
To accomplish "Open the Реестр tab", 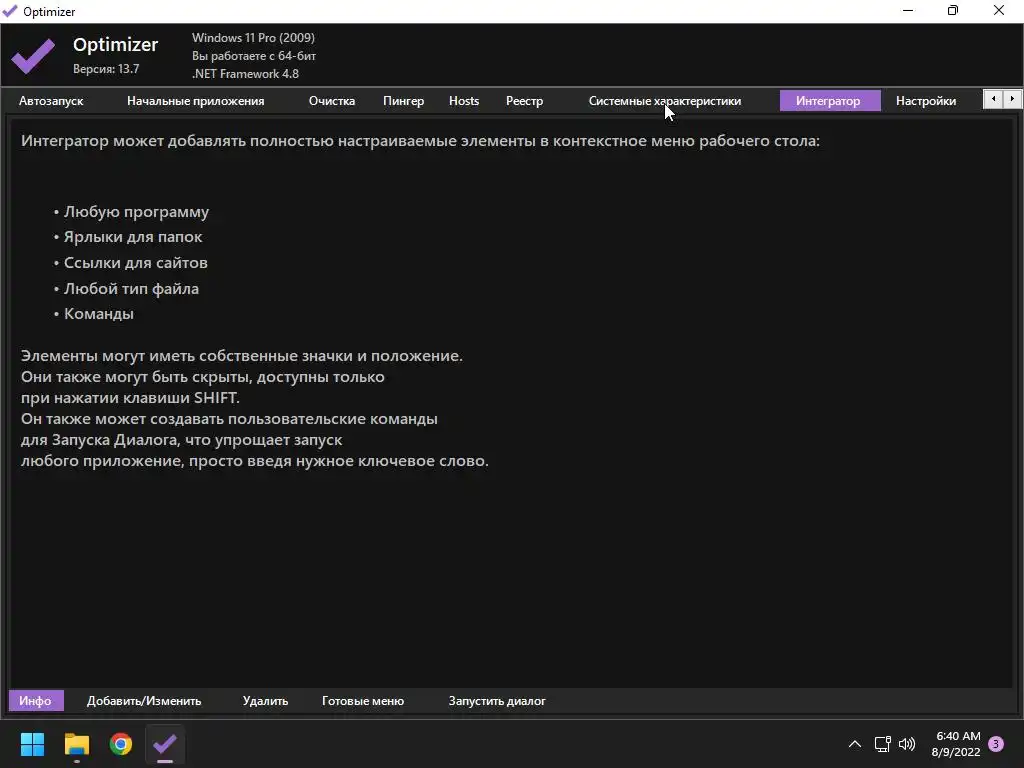I will [x=524, y=101].
